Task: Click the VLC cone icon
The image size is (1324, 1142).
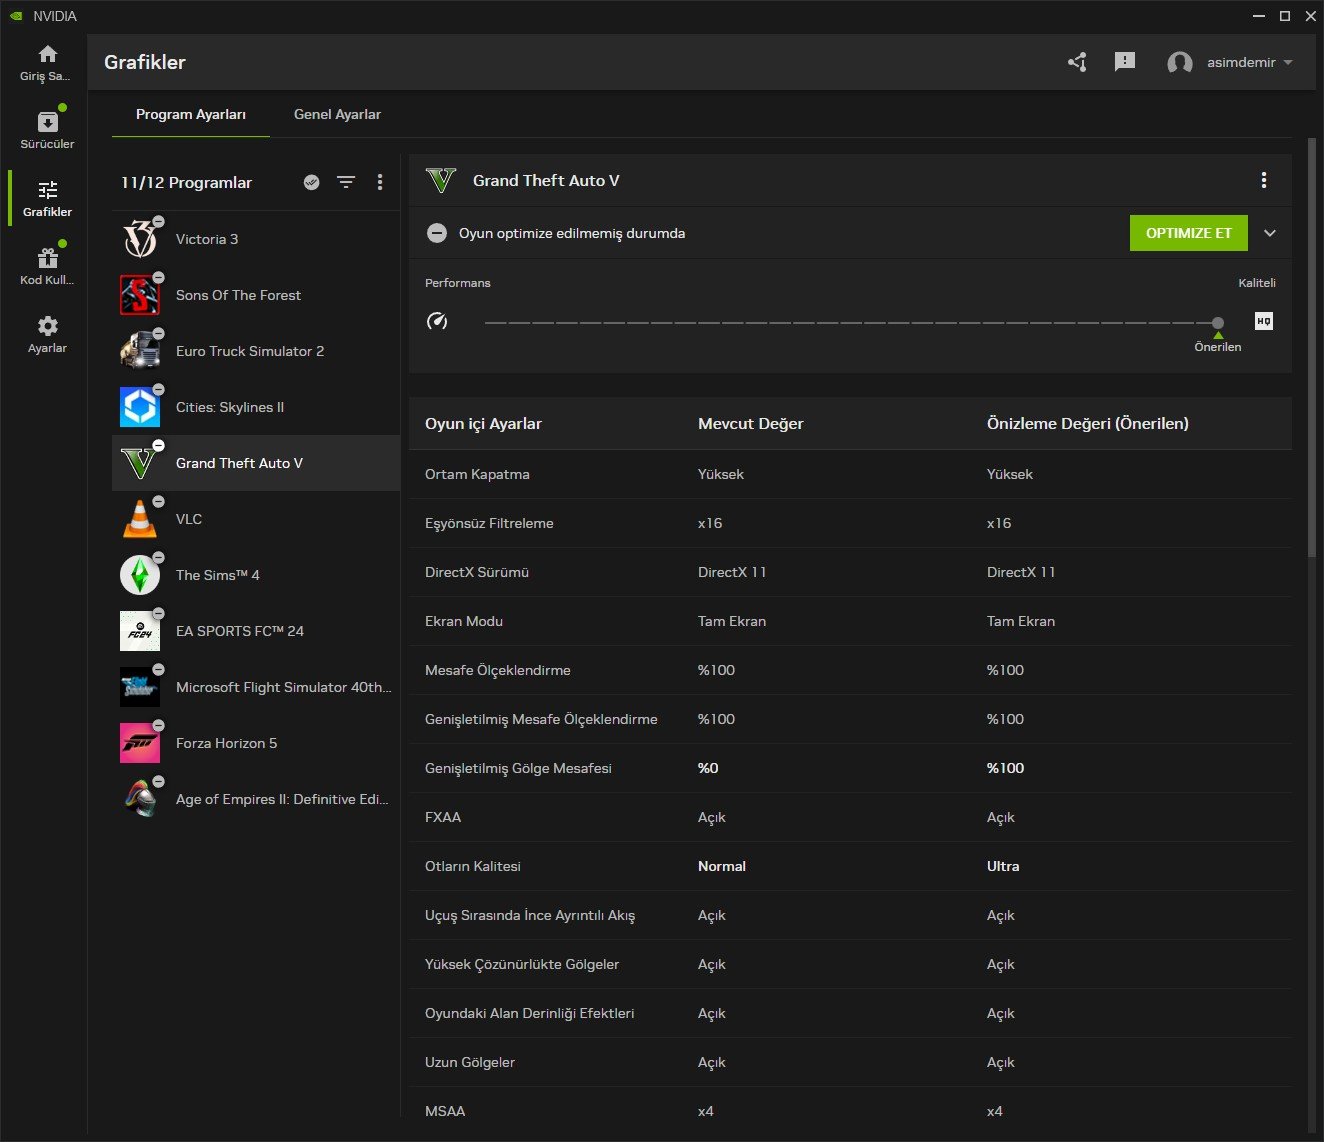Action: [139, 519]
